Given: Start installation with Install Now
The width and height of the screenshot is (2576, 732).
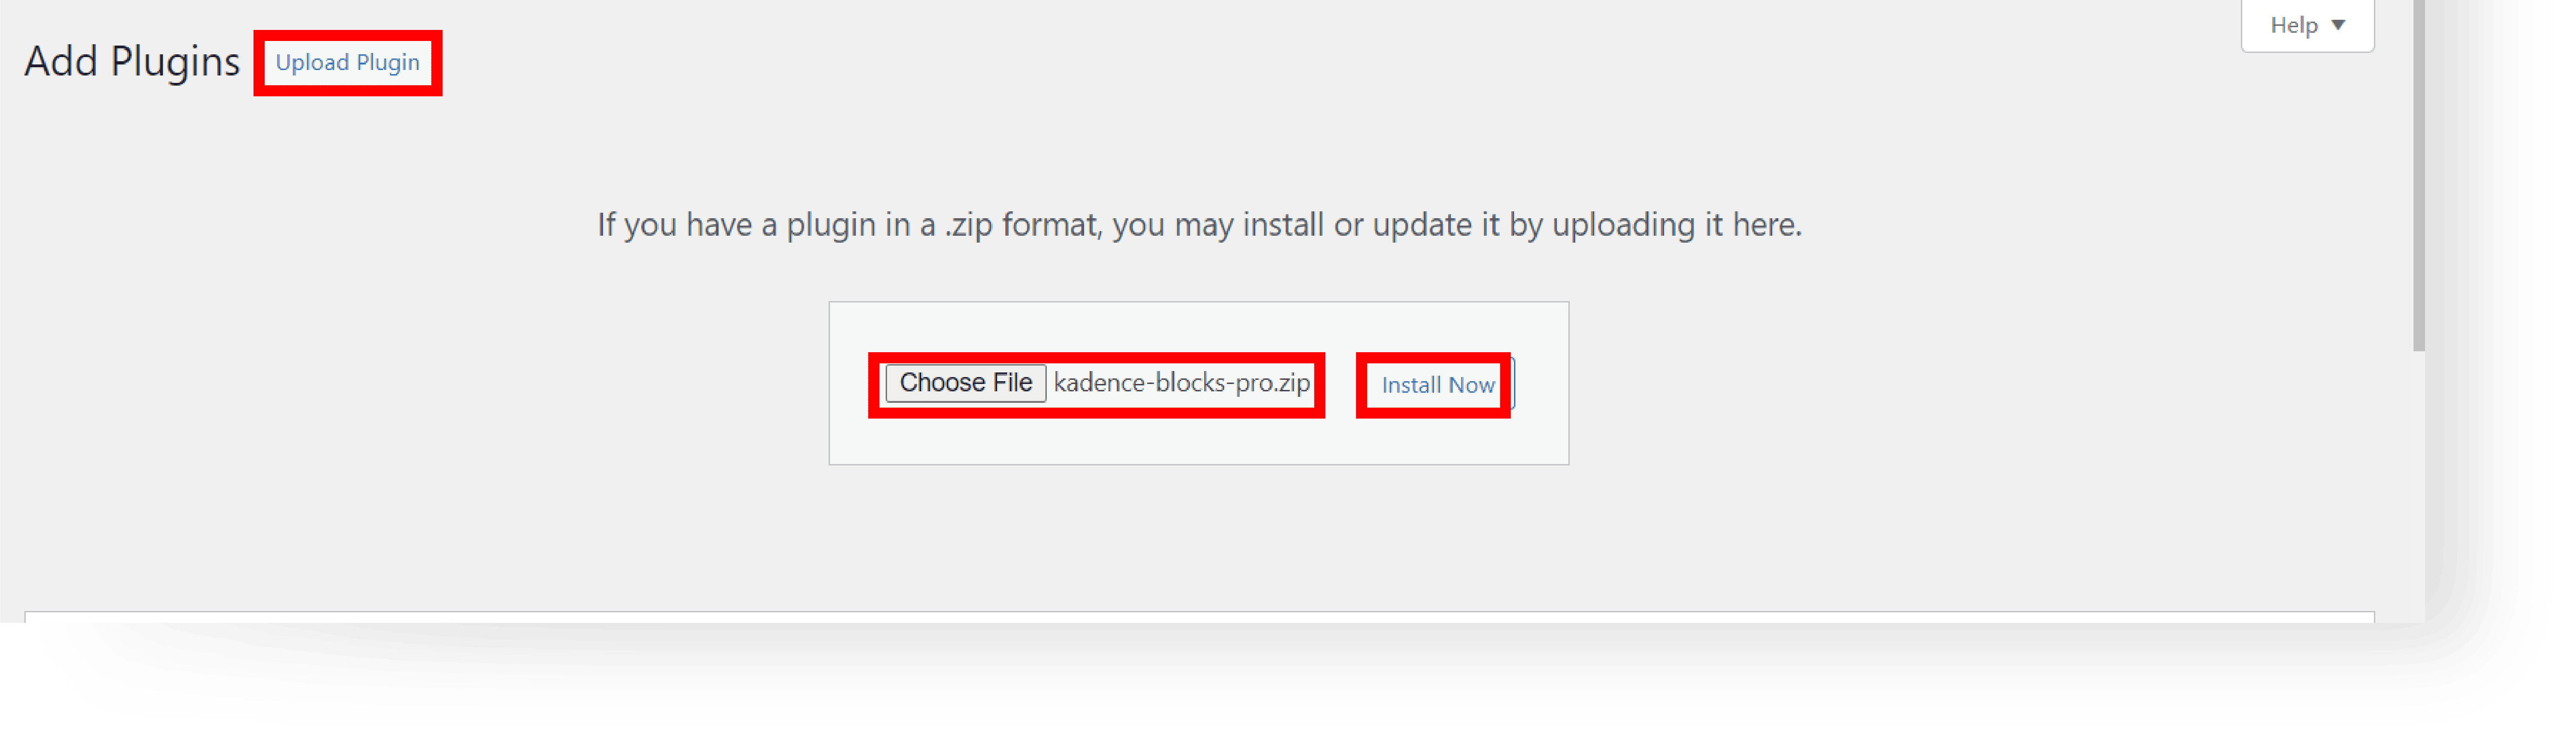Looking at the screenshot, I should coord(1438,385).
